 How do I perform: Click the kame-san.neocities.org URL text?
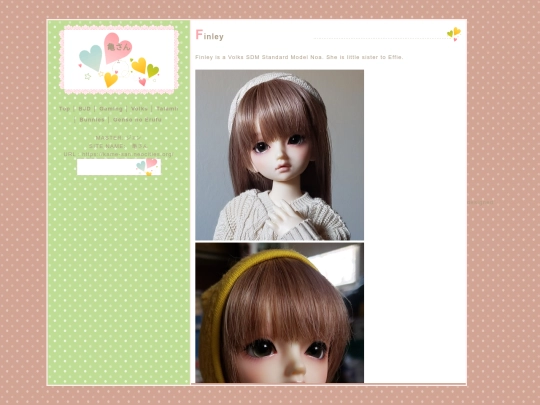tap(127, 154)
